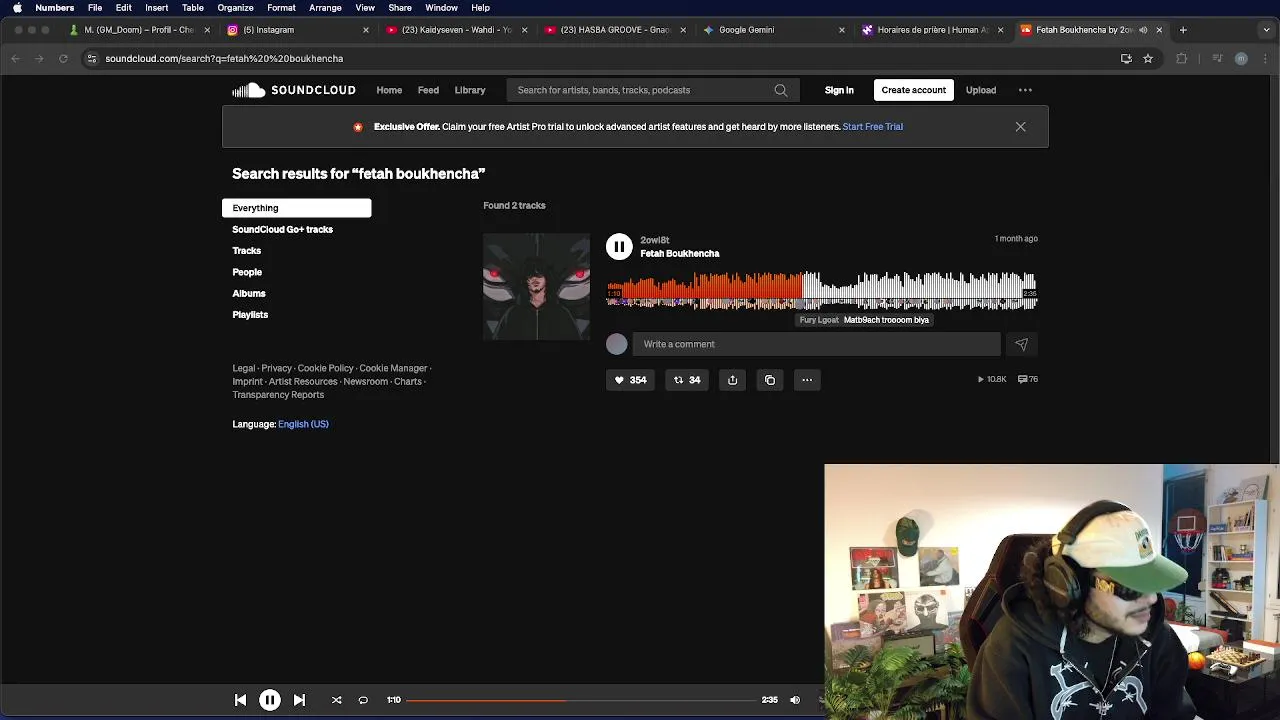Skip to previous track in player bar

(240, 700)
